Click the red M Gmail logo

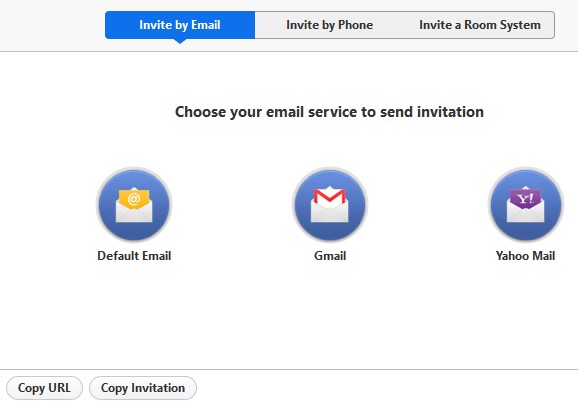click(x=330, y=197)
